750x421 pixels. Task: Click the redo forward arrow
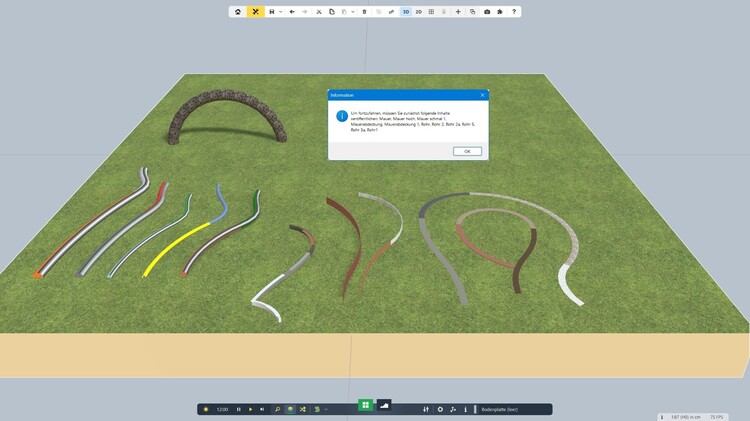pyautogui.click(x=305, y=11)
